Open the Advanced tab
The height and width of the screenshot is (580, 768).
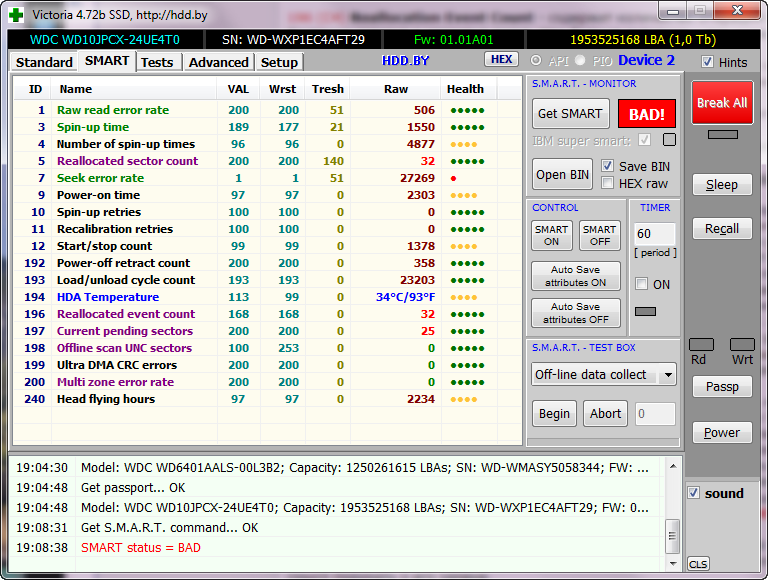pyautogui.click(x=218, y=62)
